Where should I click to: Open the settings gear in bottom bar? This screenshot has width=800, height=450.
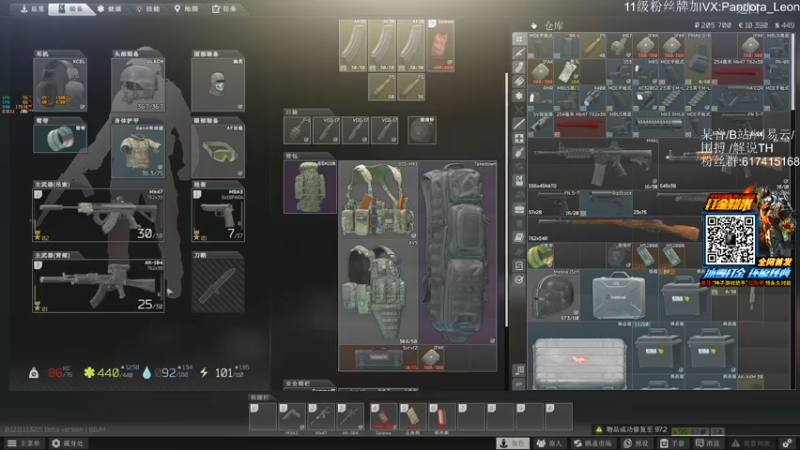click(788, 443)
